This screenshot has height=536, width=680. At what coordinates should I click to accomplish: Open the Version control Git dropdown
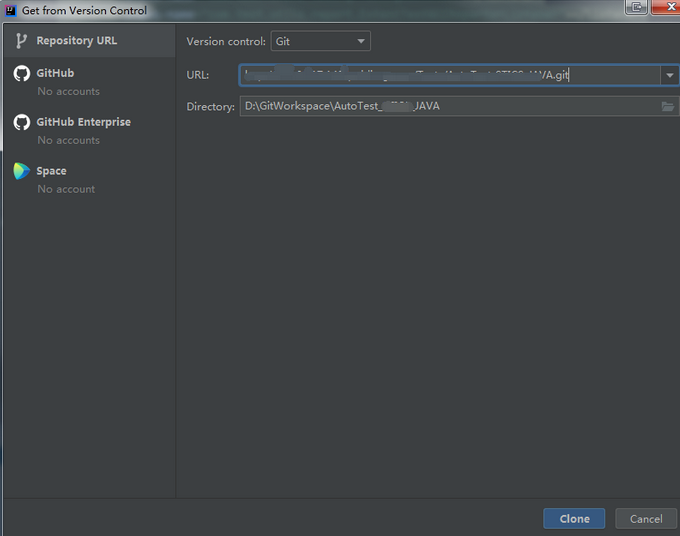tap(320, 41)
